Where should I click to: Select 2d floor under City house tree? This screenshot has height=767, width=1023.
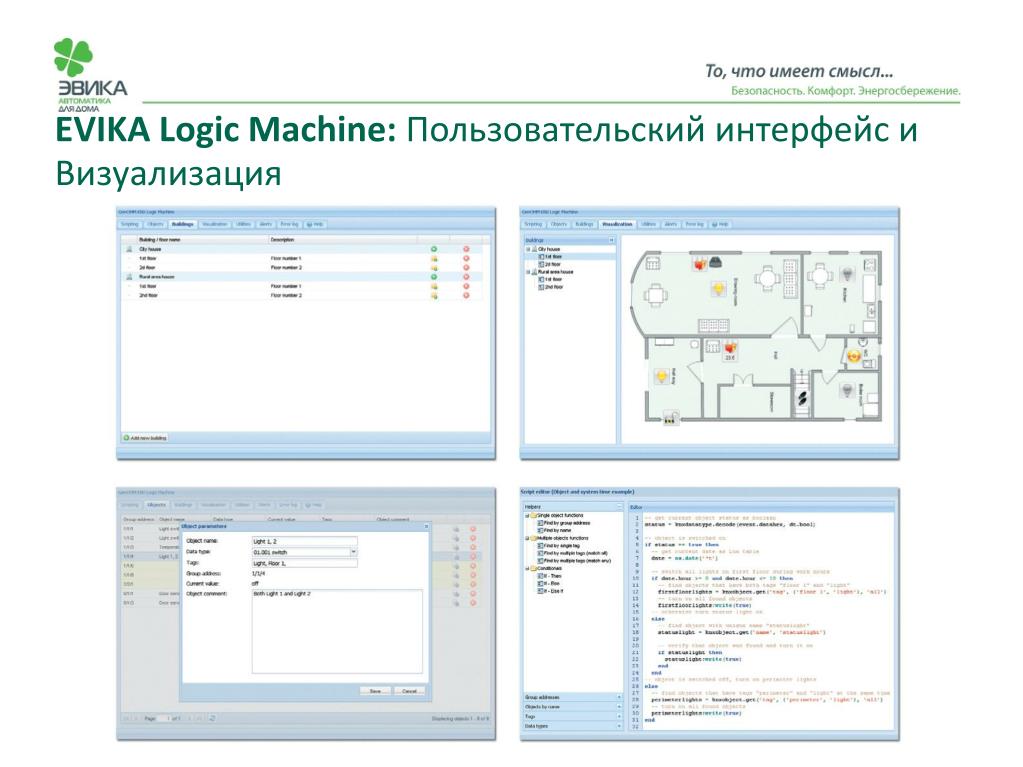click(x=549, y=264)
